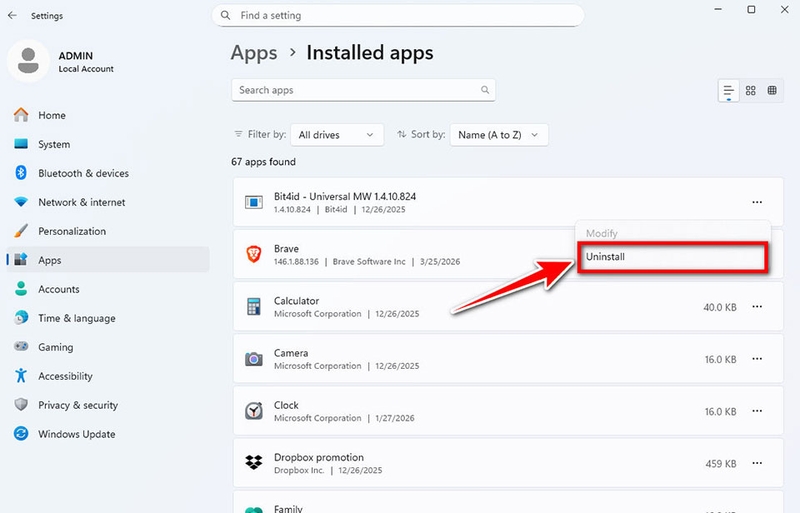800x513 pixels.
Task: Click the Camera app icon
Action: tap(254, 359)
